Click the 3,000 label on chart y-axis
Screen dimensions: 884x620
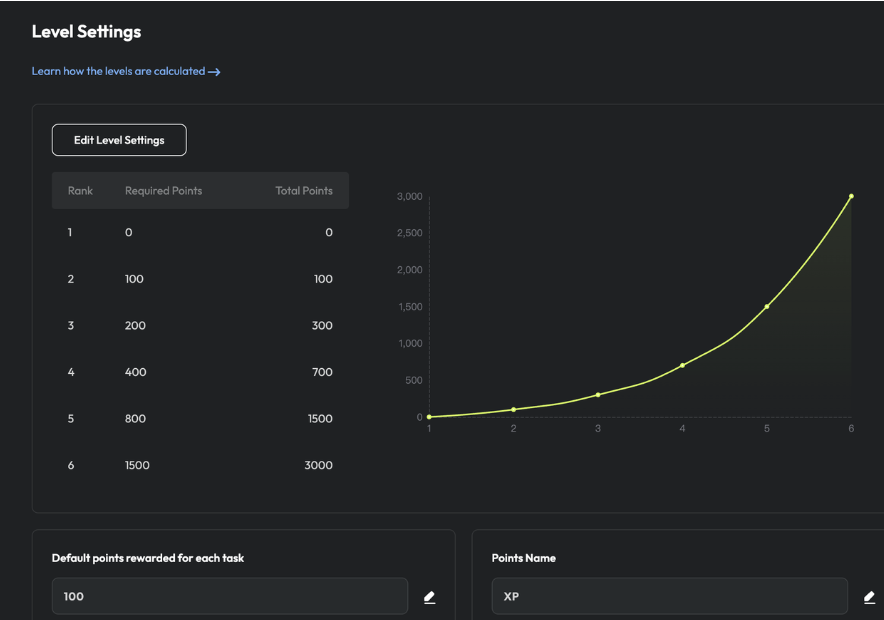(x=409, y=196)
